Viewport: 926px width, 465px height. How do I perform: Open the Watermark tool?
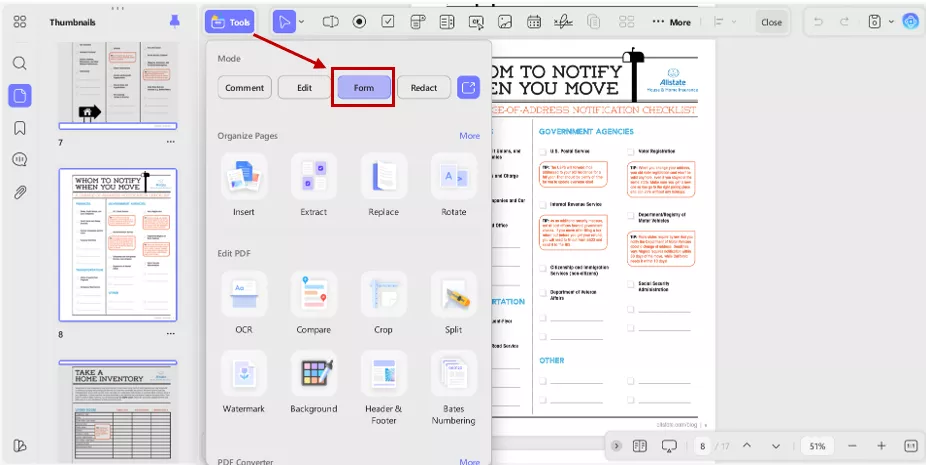tap(243, 382)
